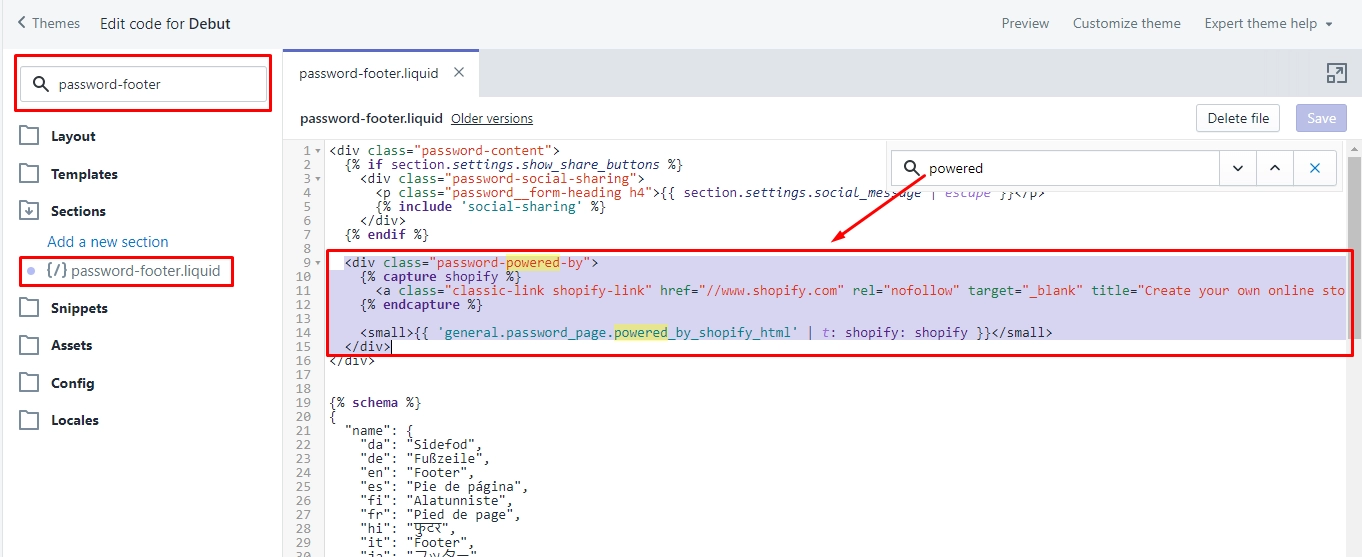The width and height of the screenshot is (1362, 557).
Task: Click Add a new section
Action: click(108, 242)
